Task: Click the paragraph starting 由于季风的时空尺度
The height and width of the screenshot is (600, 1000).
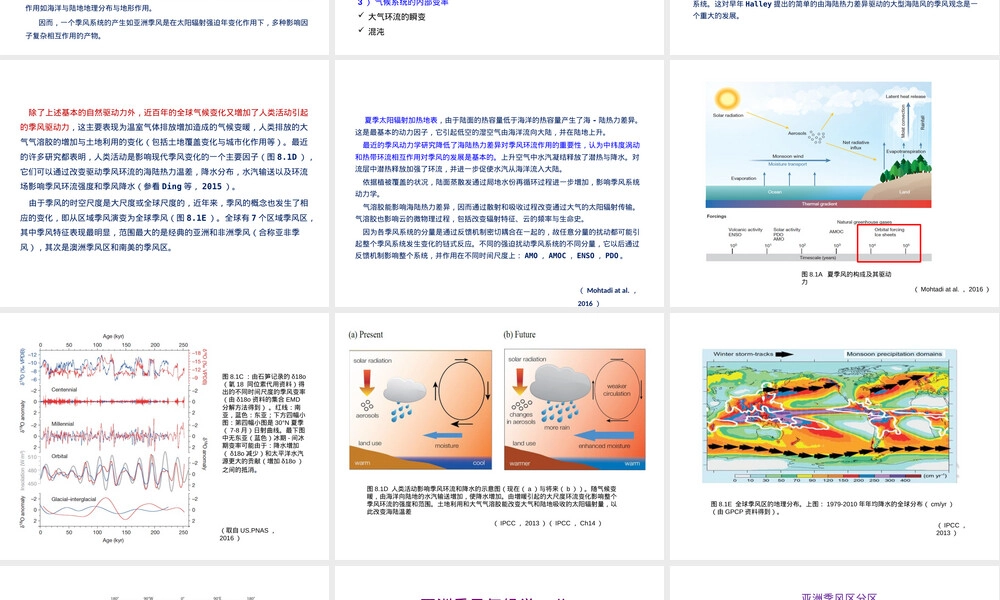Action: pyautogui.click(x=166, y=225)
